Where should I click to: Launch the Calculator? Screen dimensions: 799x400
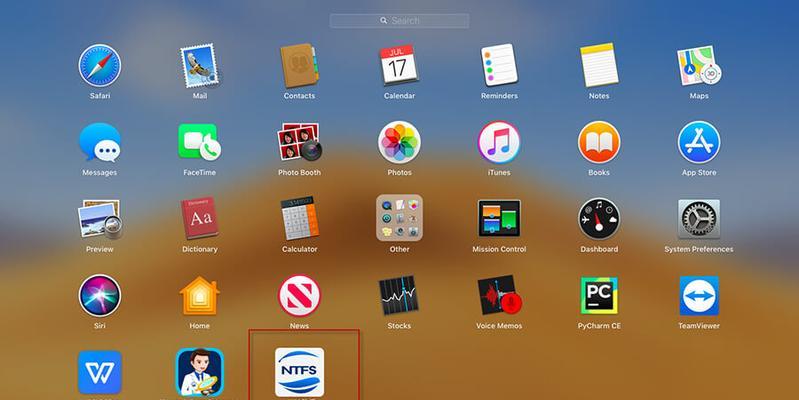click(x=299, y=219)
